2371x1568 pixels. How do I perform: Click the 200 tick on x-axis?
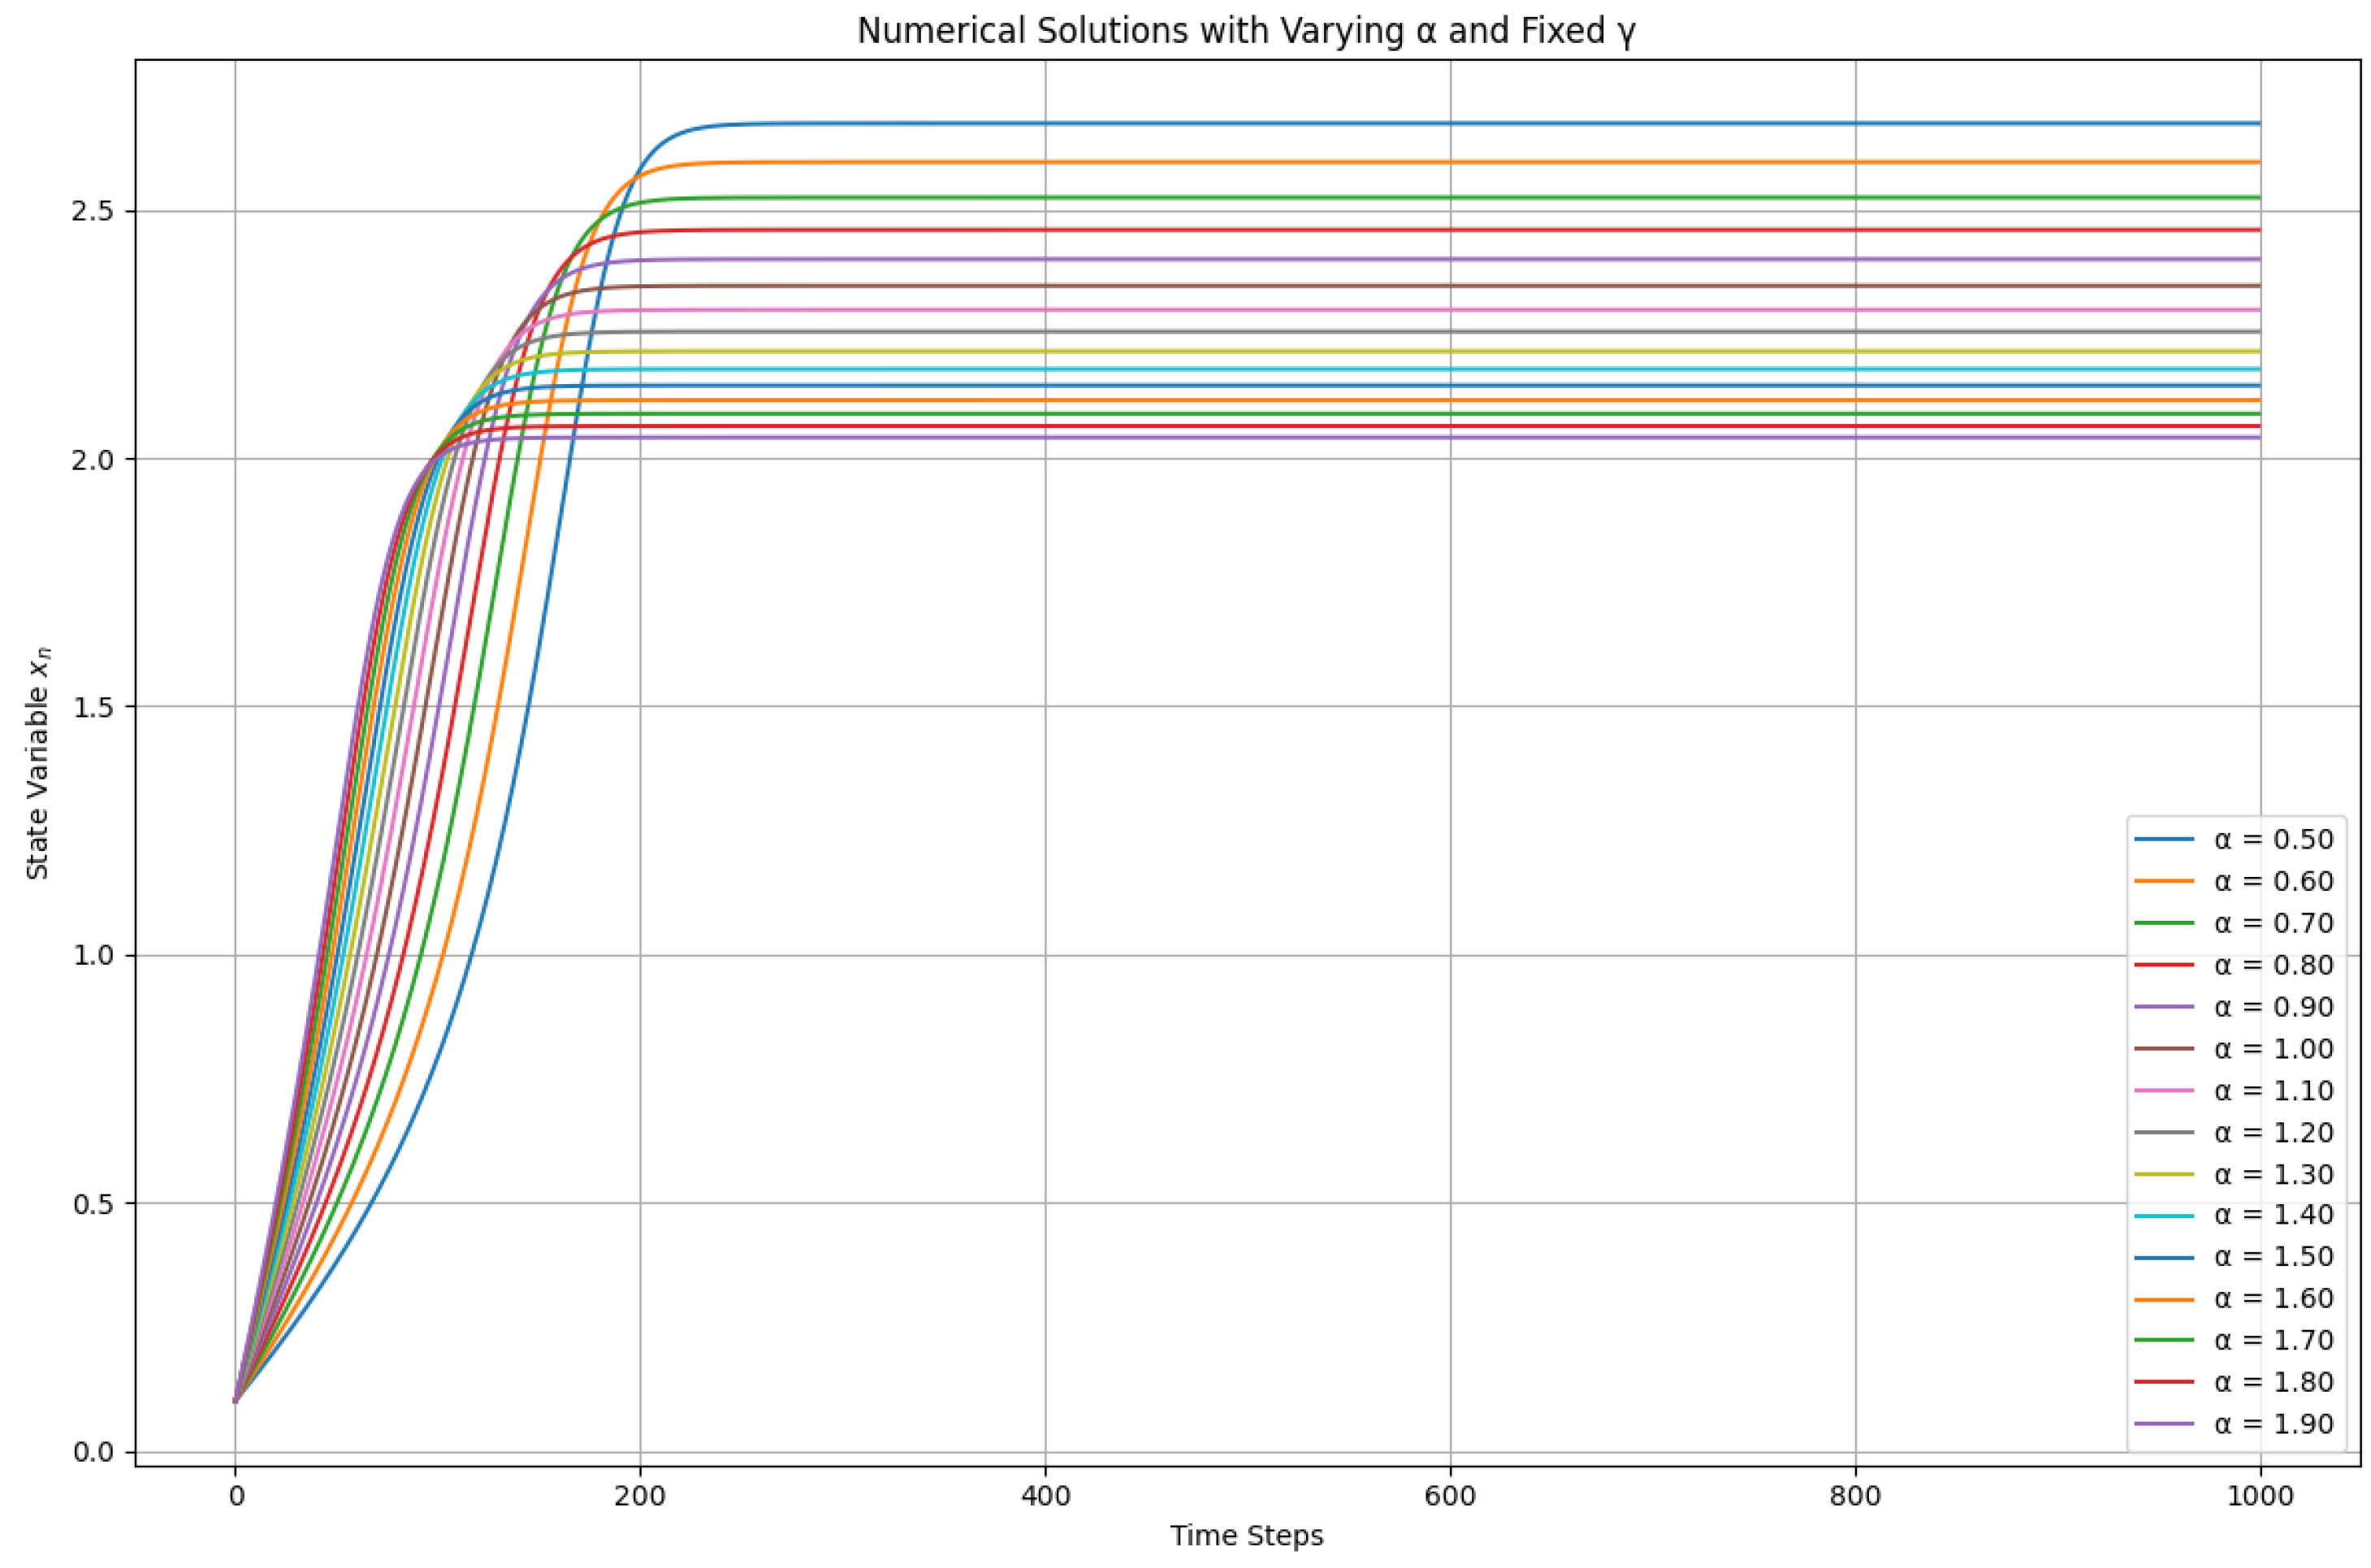(640, 1496)
